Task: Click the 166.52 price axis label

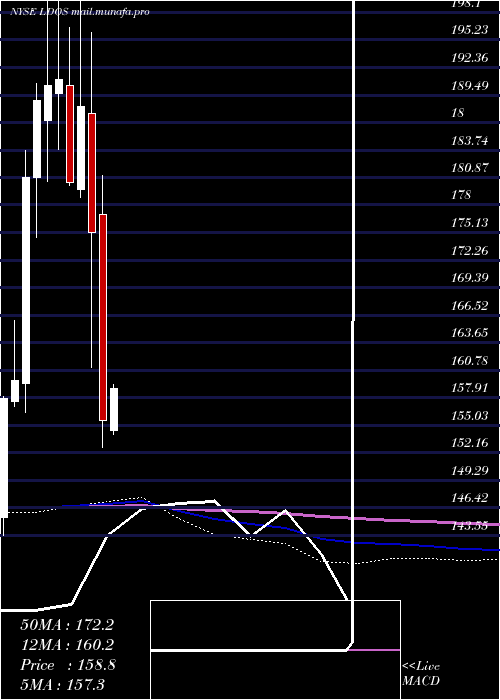Action: pos(469,305)
